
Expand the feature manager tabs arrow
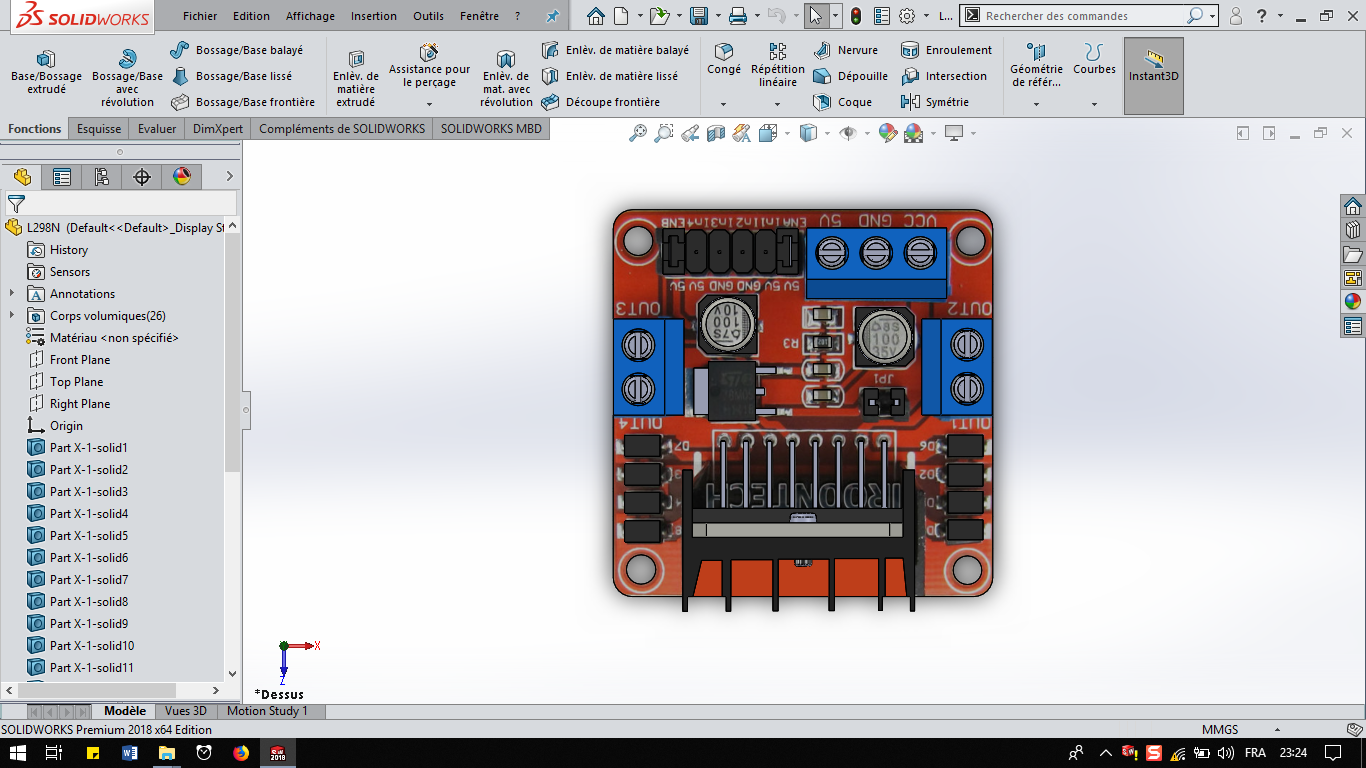coord(229,177)
